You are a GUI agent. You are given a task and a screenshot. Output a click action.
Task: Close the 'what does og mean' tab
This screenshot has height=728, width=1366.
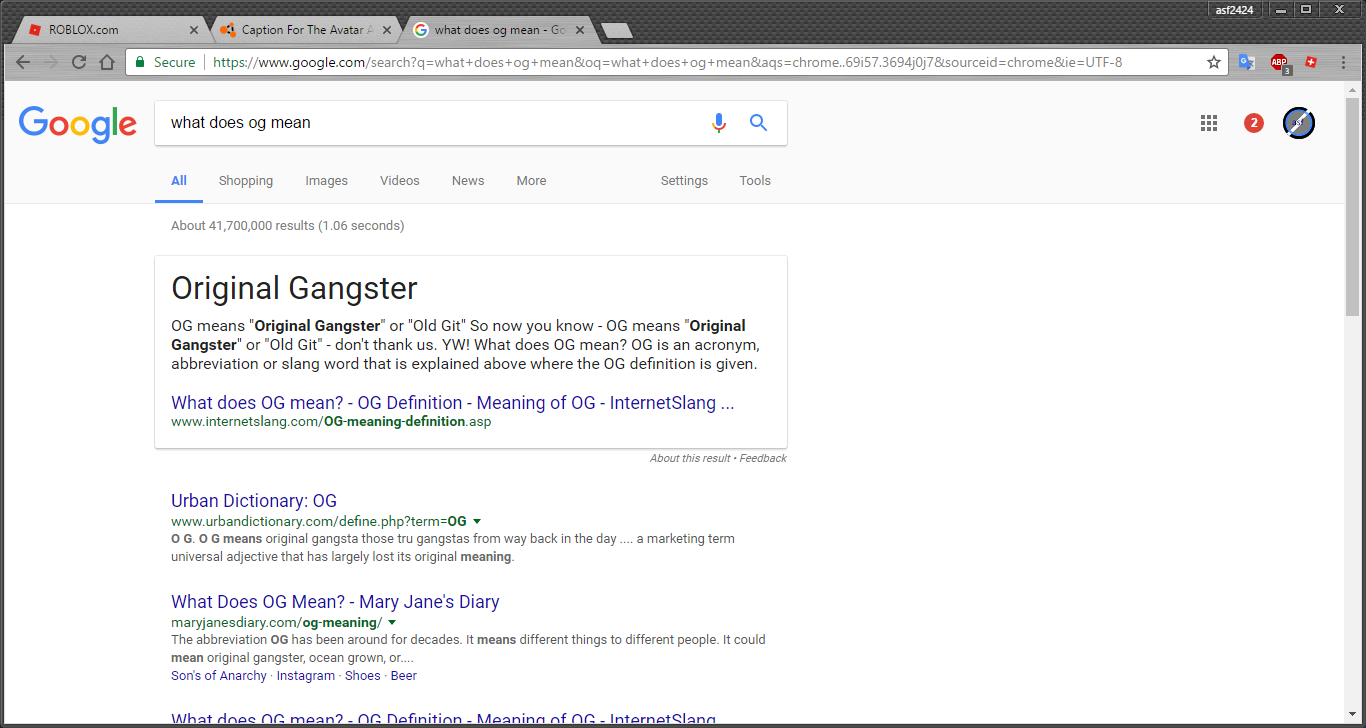[581, 30]
